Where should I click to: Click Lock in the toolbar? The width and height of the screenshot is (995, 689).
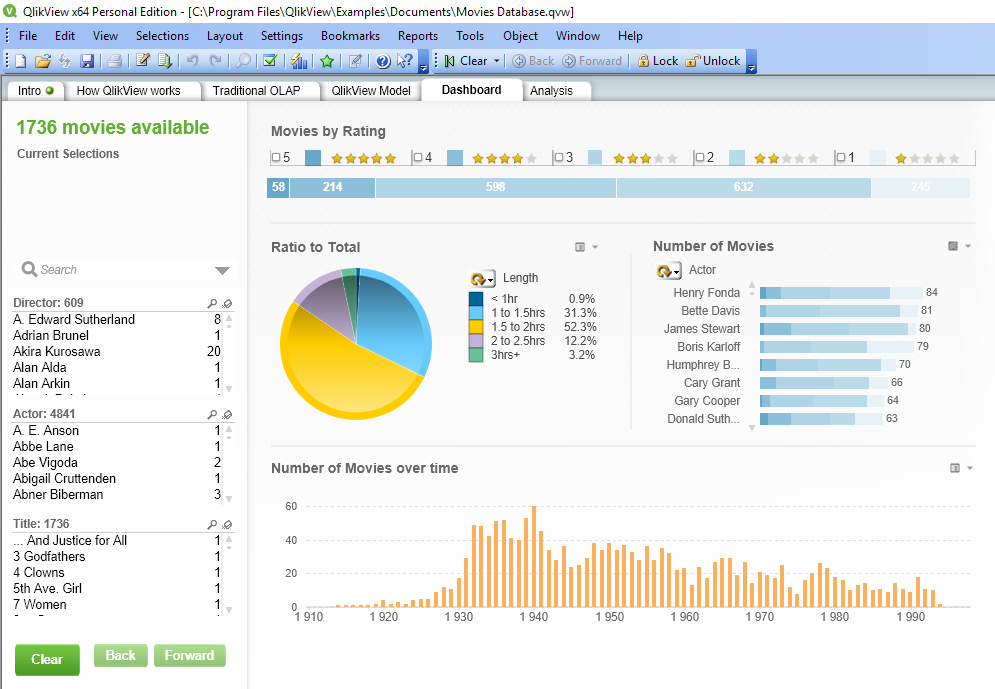click(658, 61)
